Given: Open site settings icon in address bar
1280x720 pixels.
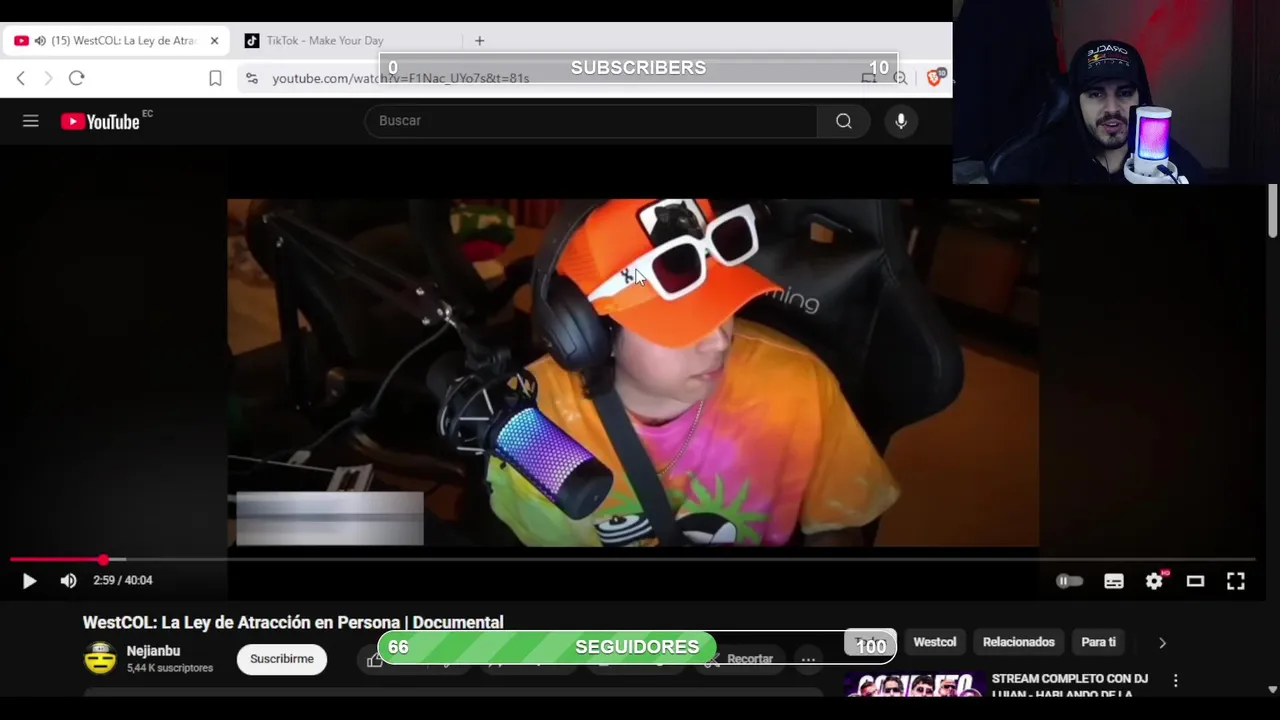Looking at the screenshot, I should [x=251, y=78].
